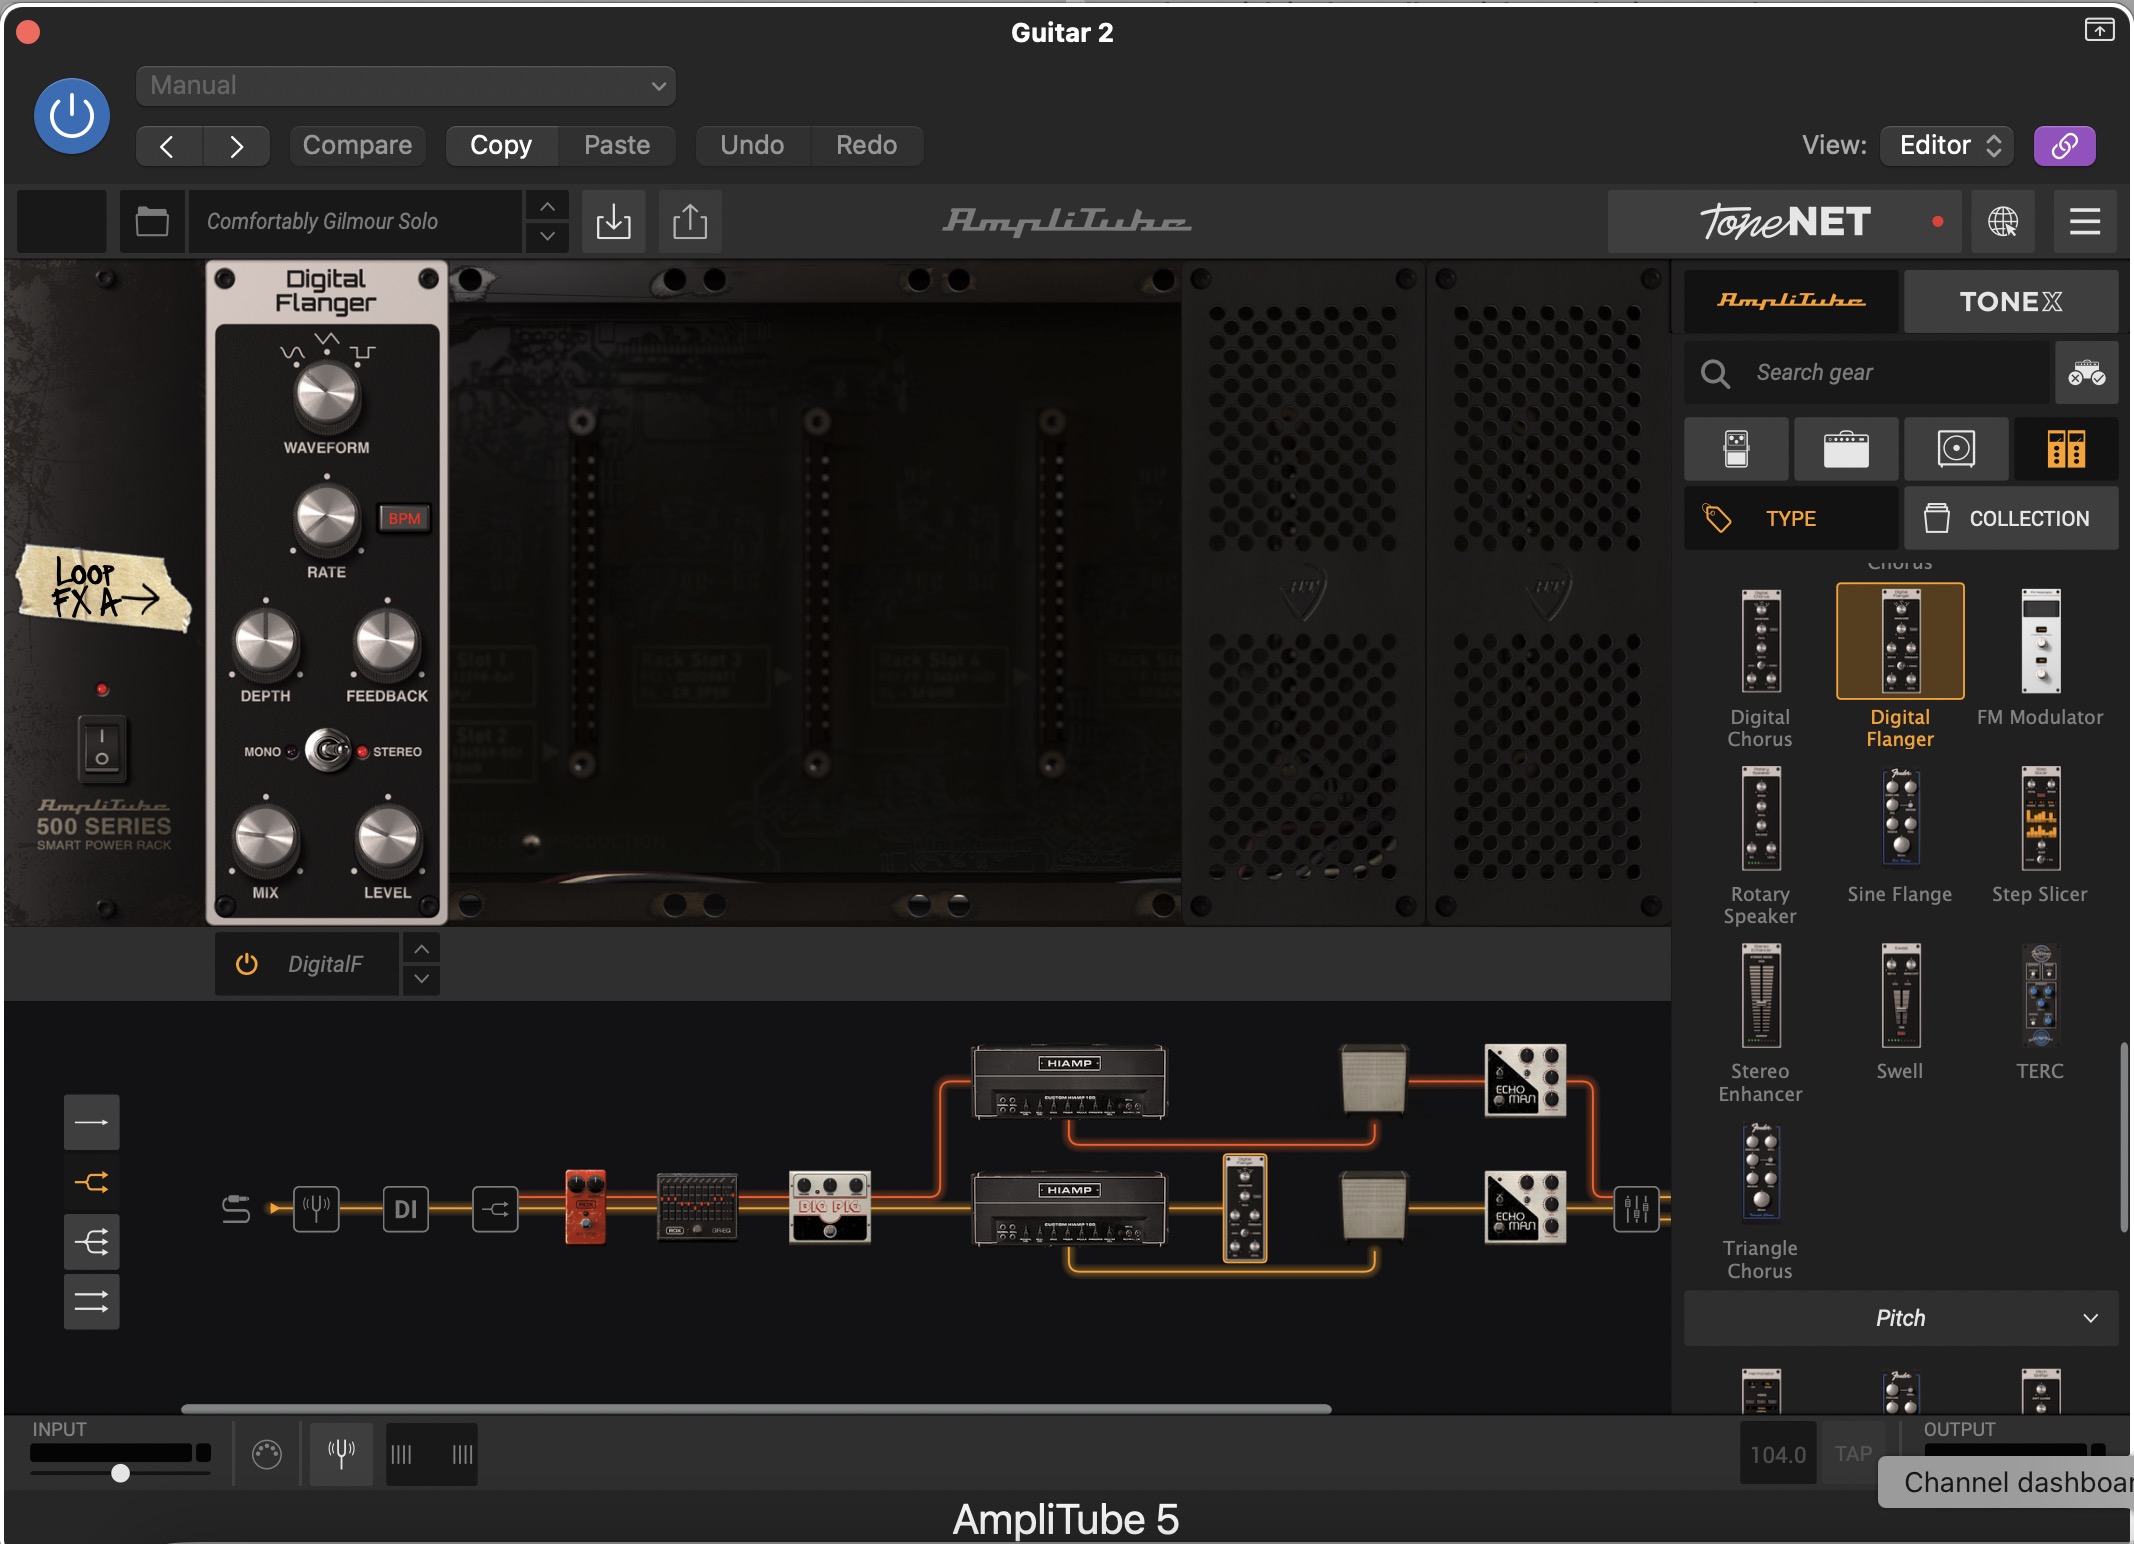Select the Swell gear item
The height and width of the screenshot is (1544, 2134).
[1900, 1012]
